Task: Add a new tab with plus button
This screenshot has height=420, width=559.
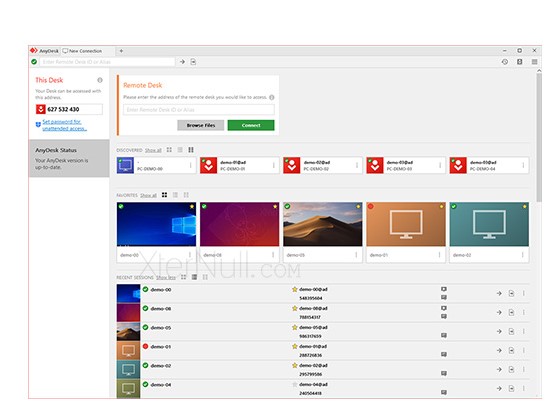Action: coord(121,51)
